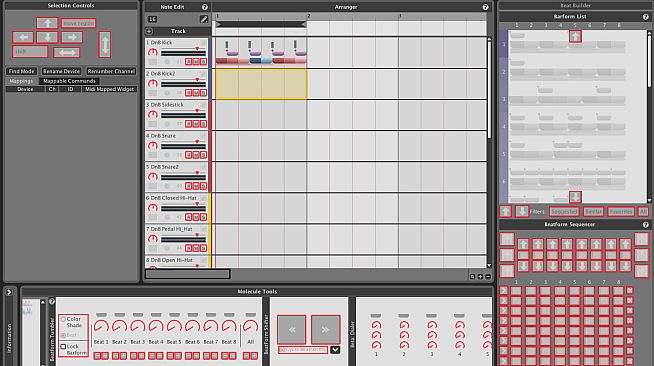Switch to the Mappings tab

21,81
